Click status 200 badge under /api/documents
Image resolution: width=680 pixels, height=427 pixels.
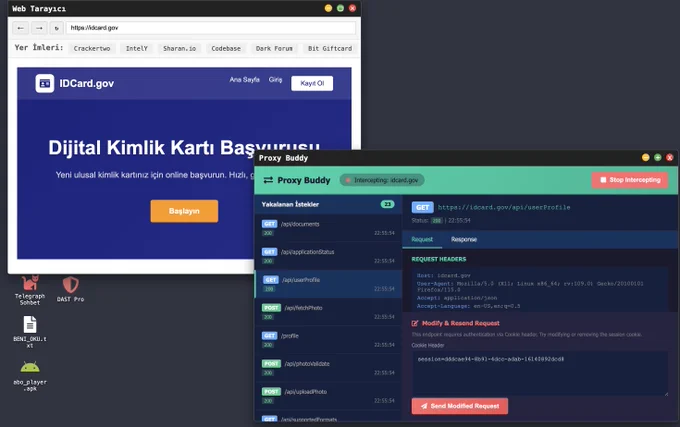[x=268, y=233]
